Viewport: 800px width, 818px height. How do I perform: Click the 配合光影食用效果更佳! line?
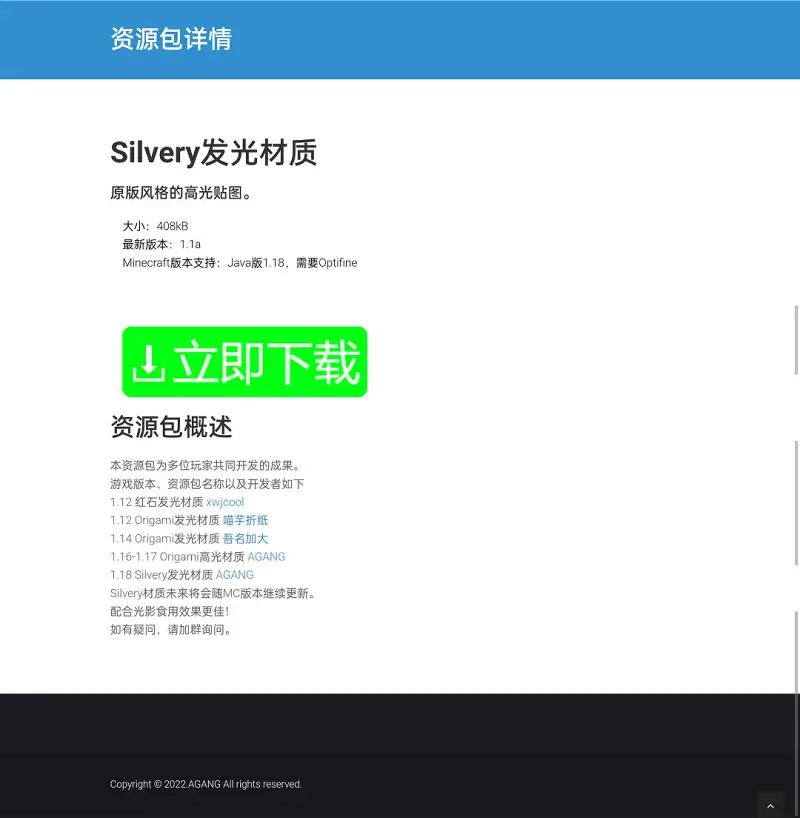[x=170, y=611]
